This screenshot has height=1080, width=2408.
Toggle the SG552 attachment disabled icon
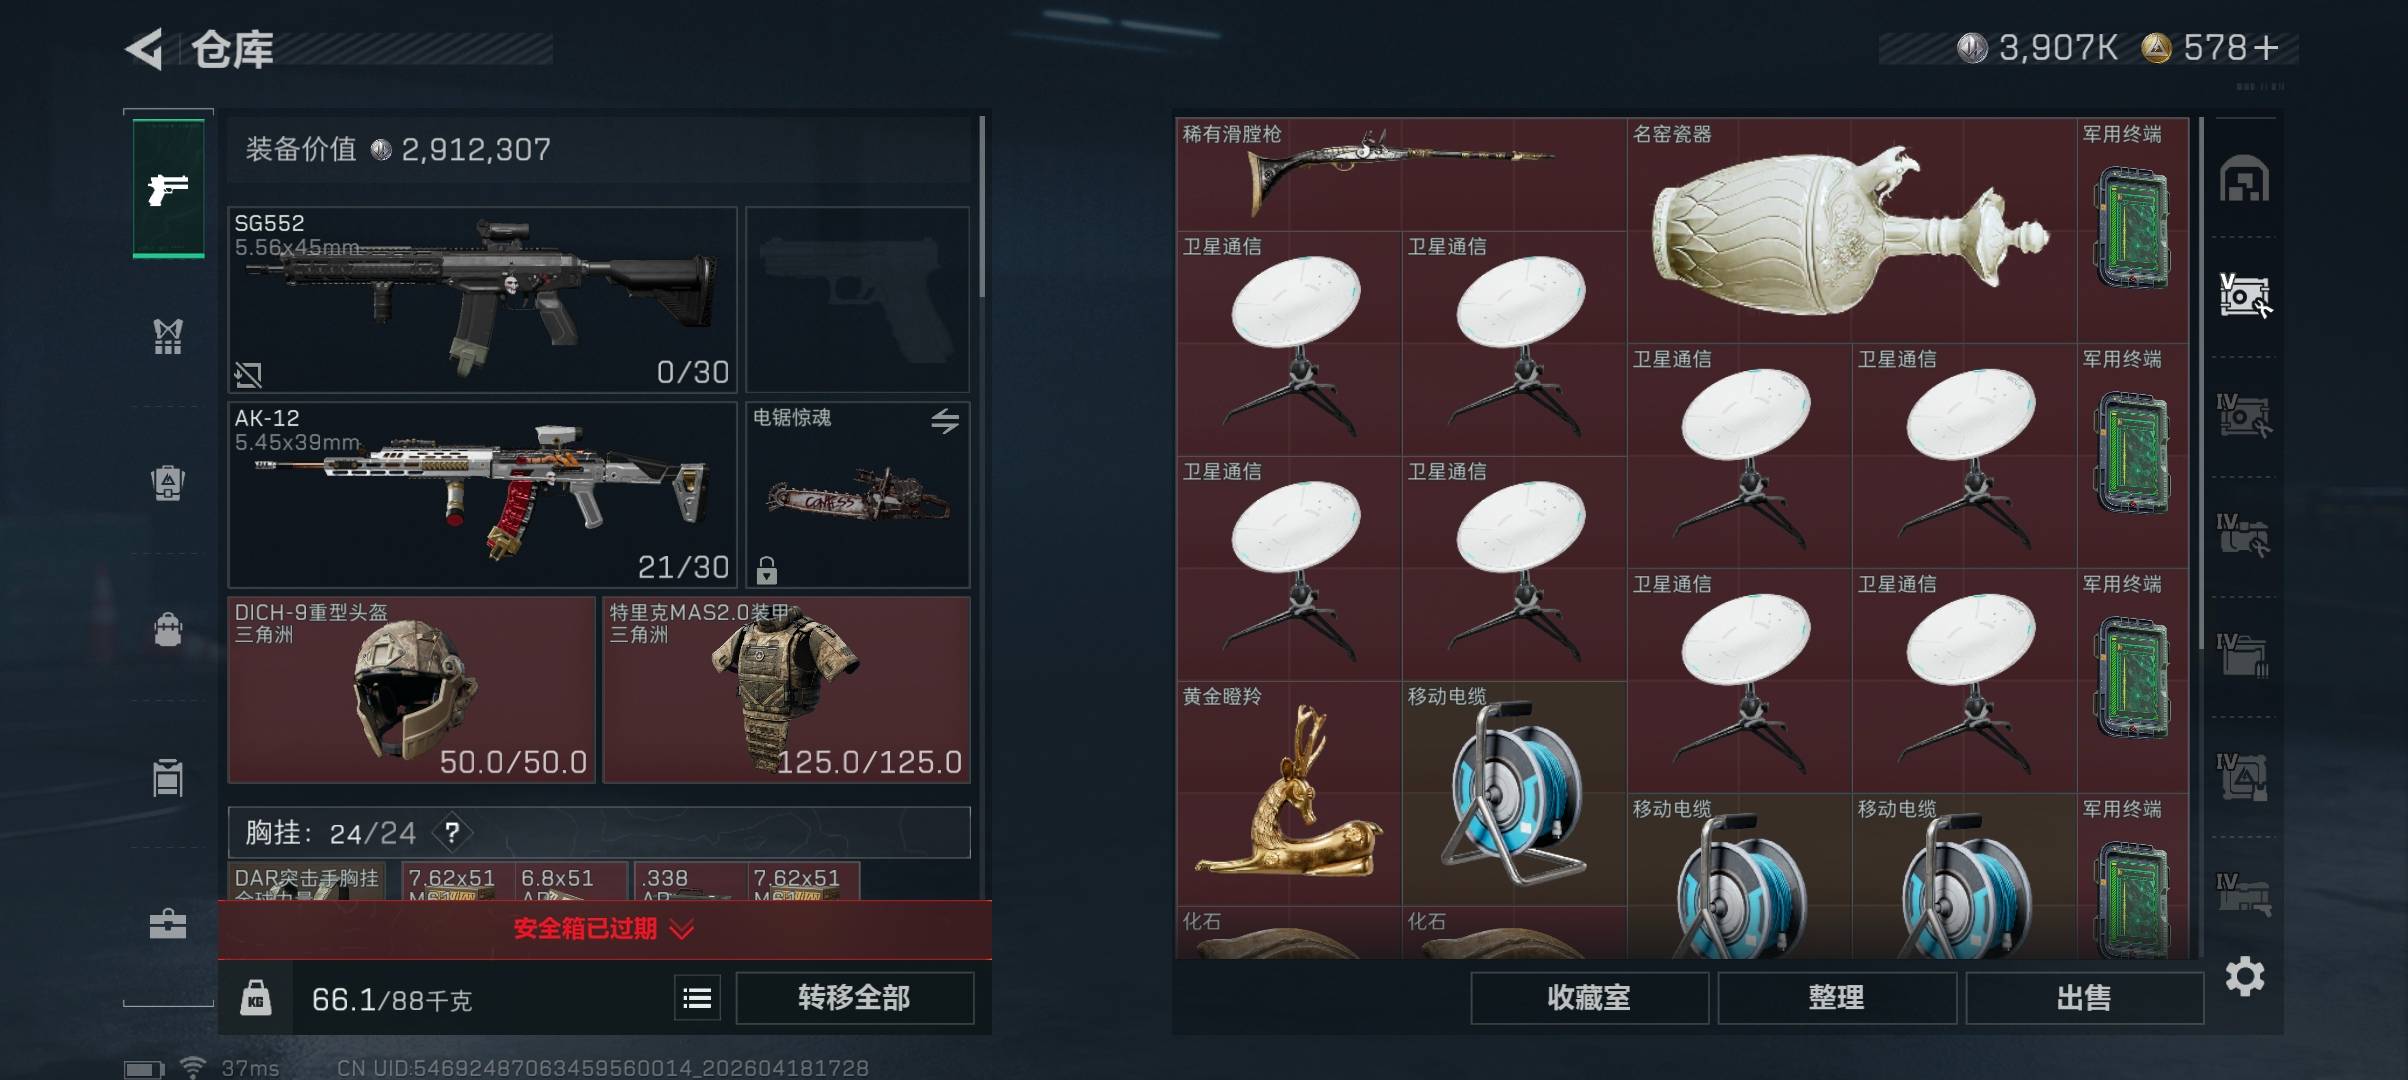point(248,375)
